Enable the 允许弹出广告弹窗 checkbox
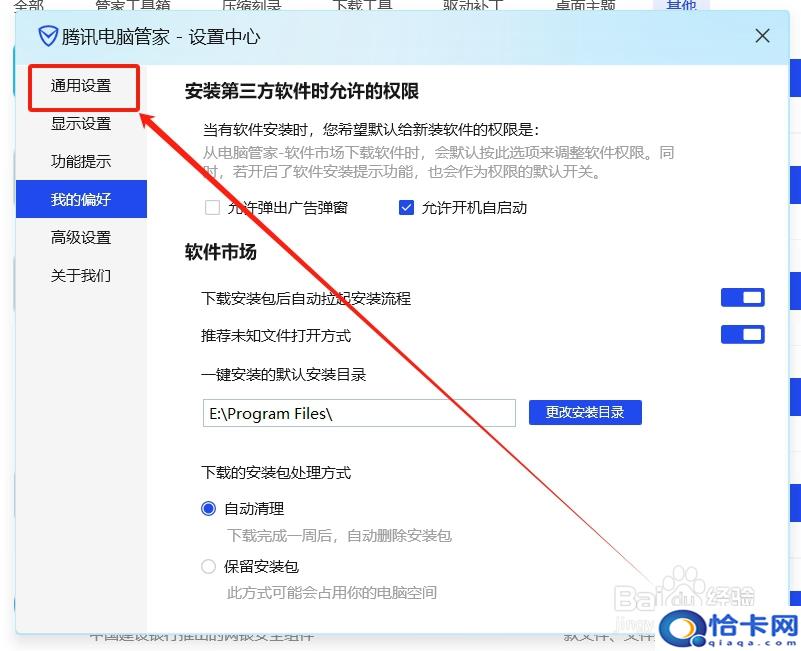Viewport: 801px width, 651px height. (212, 208)
